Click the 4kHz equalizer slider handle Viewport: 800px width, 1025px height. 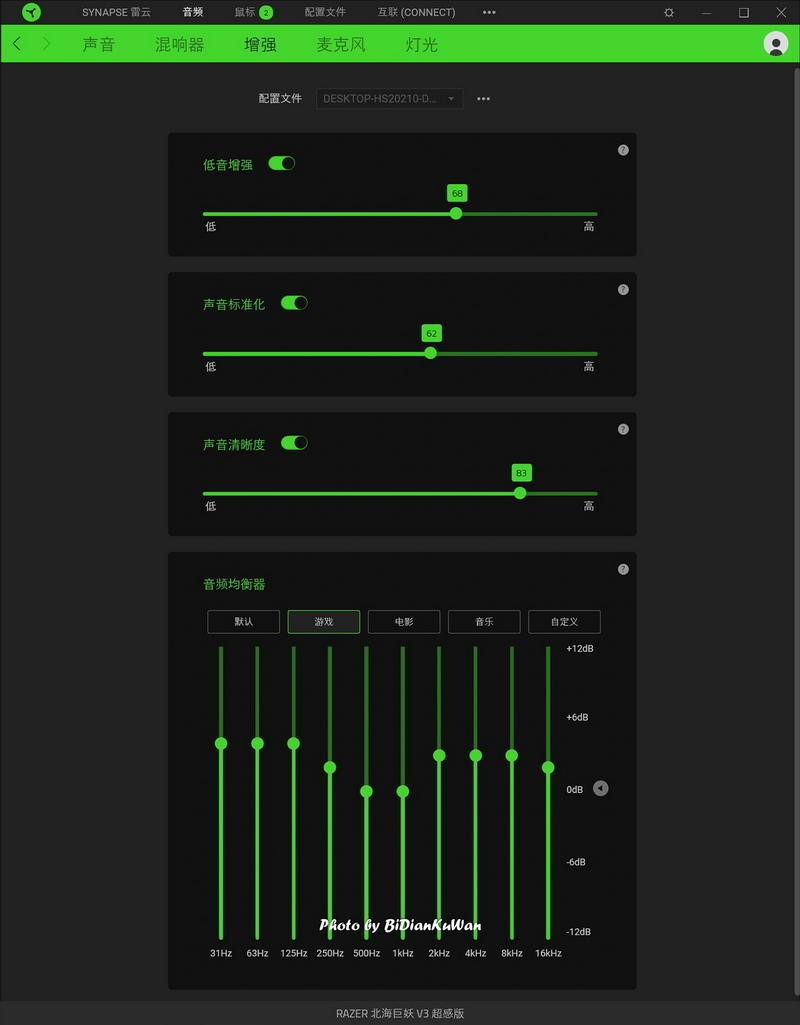point(475,755)
